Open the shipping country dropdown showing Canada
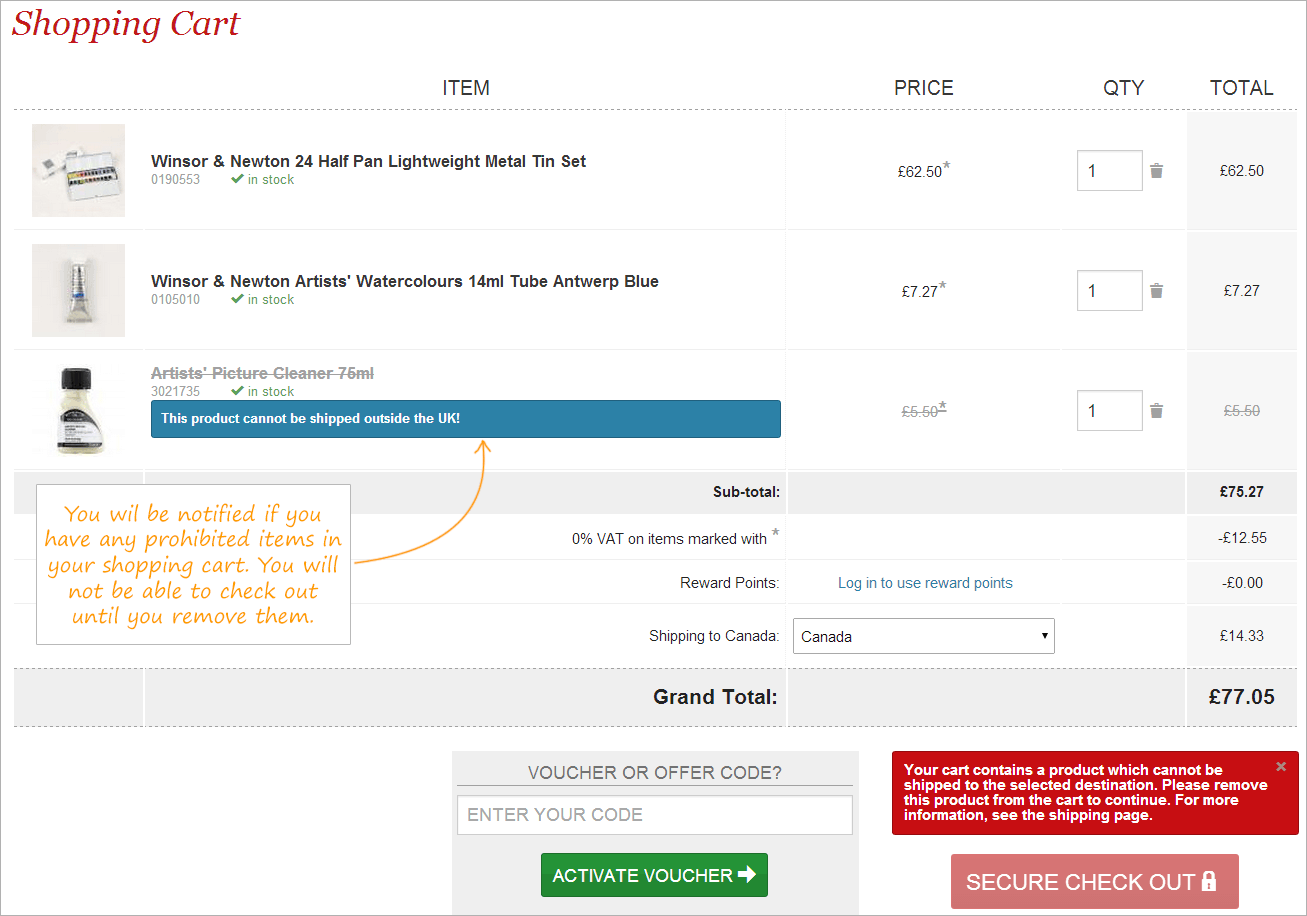1307x916 pixels. 924,636
